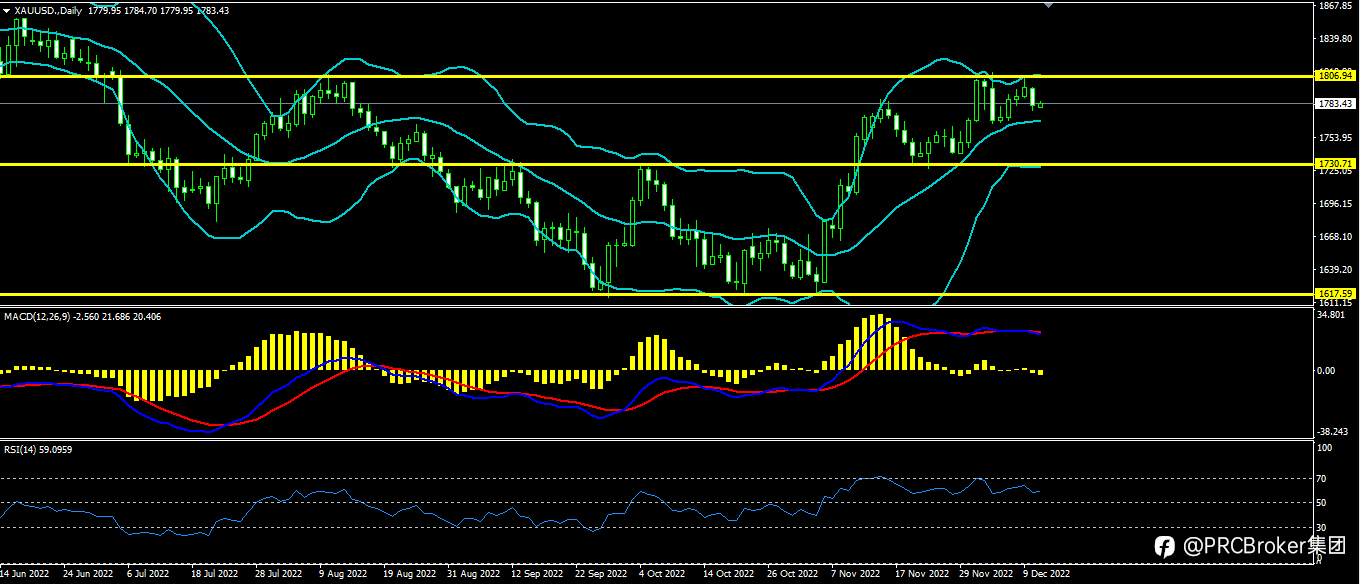Click the chart shift triangle marker at top
Viewport: 1361px width, 584px height.
click(1049, 5)
